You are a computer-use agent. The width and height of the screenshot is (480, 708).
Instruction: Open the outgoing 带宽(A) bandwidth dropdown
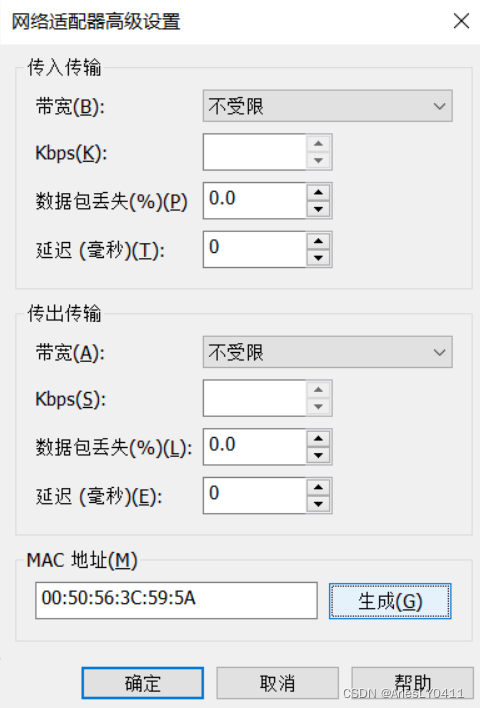pyautogui.click(x=327, y=352)
